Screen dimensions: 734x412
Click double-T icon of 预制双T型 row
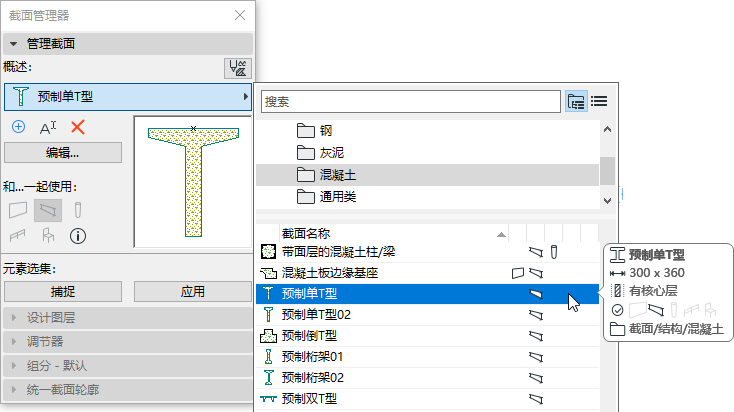coord(268,399)
